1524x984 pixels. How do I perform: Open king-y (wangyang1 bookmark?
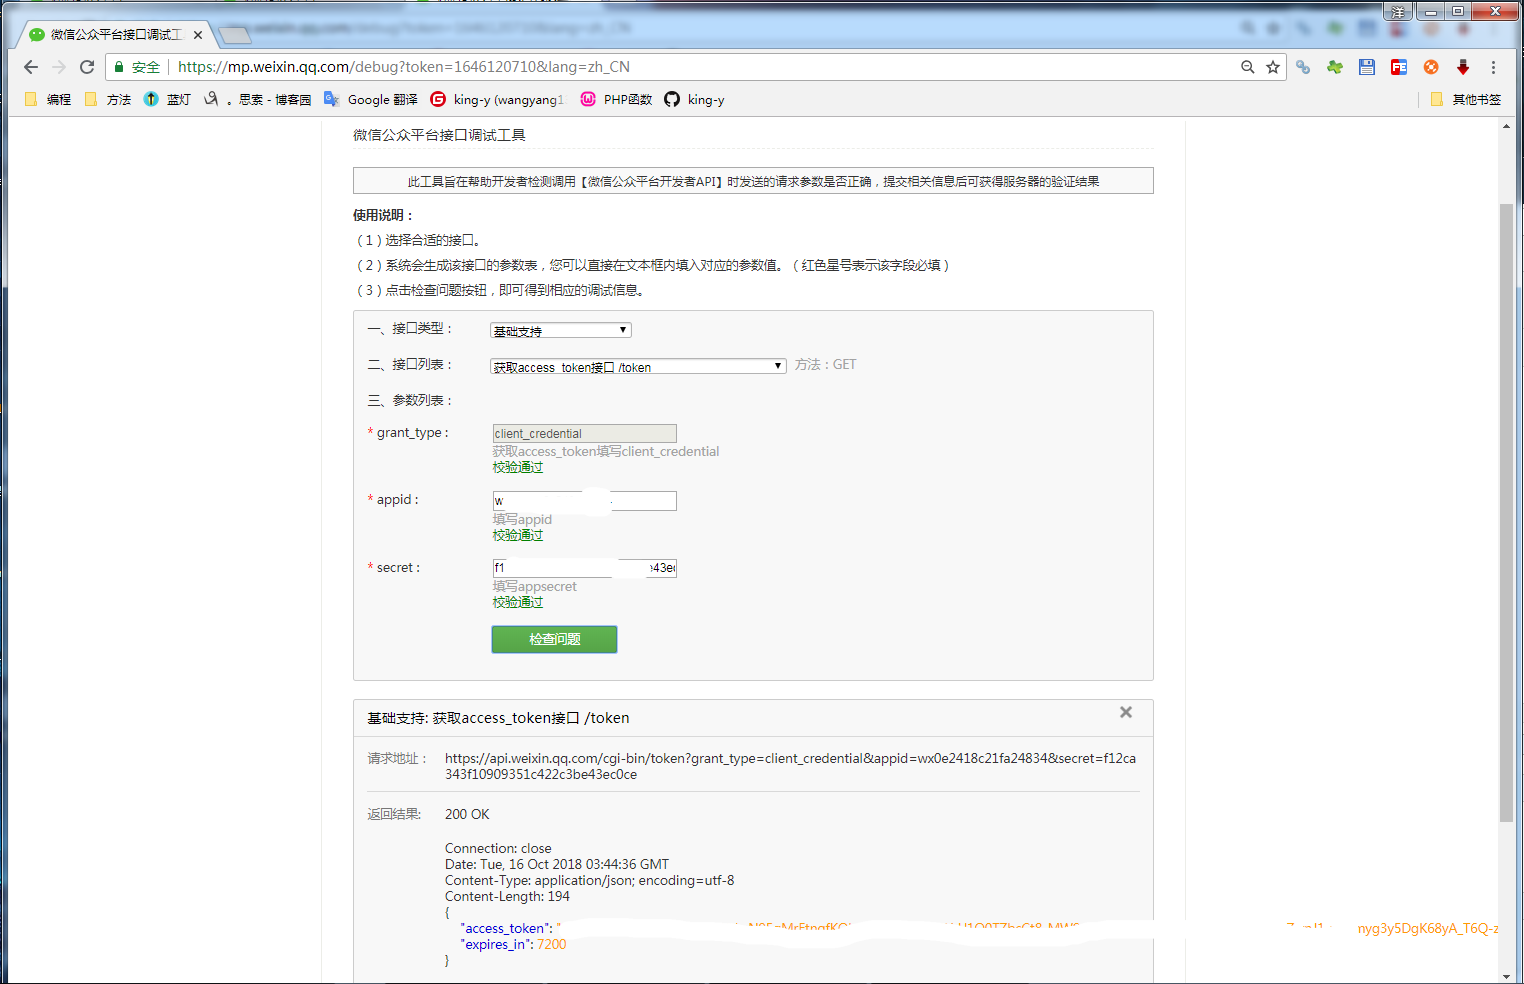tap(497, 99)
